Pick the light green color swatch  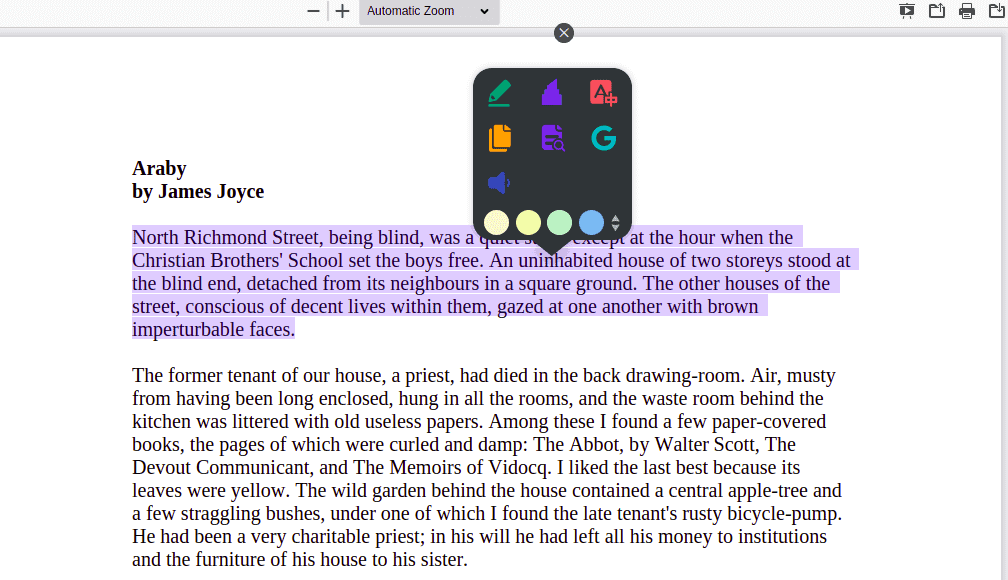(x=559, y=223)
